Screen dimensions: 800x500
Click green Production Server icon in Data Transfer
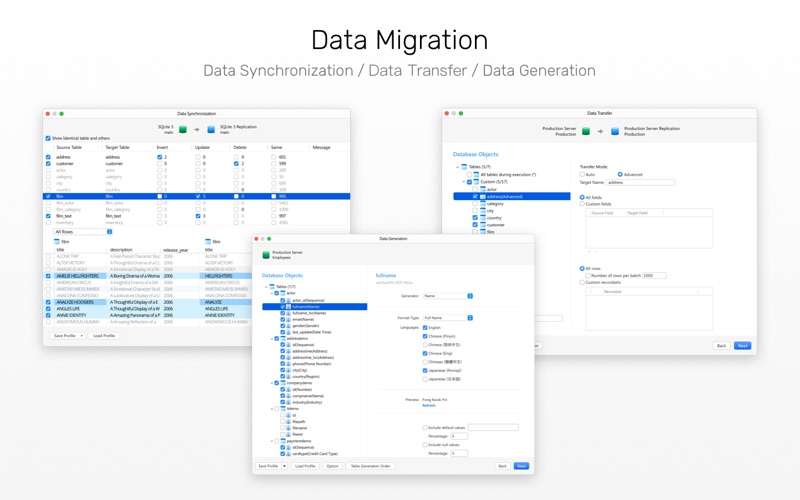coord(586,131)
